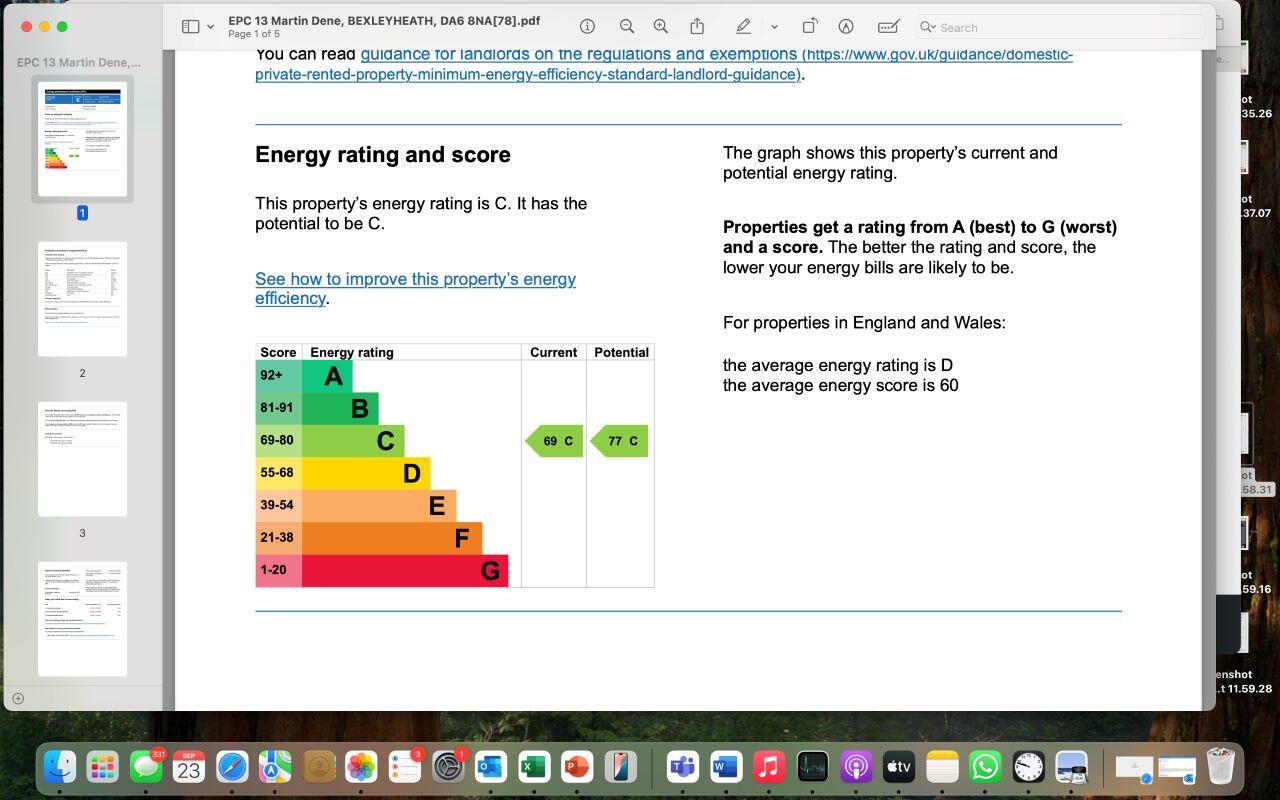Jump to page 3 thumbnail

[82, 459]
